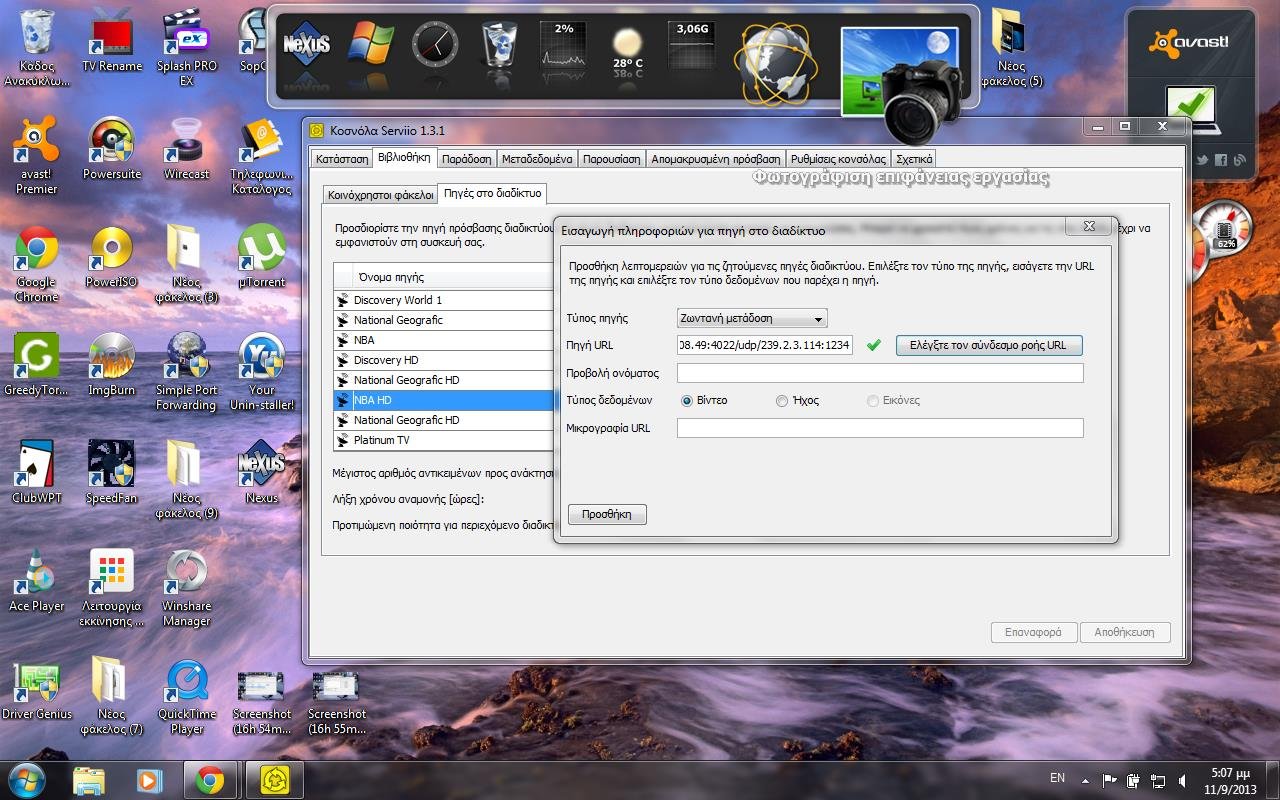Open Chrome from the taskbar
The width and height of the screenshot is (1280, 800).
(x=209, y=779)
